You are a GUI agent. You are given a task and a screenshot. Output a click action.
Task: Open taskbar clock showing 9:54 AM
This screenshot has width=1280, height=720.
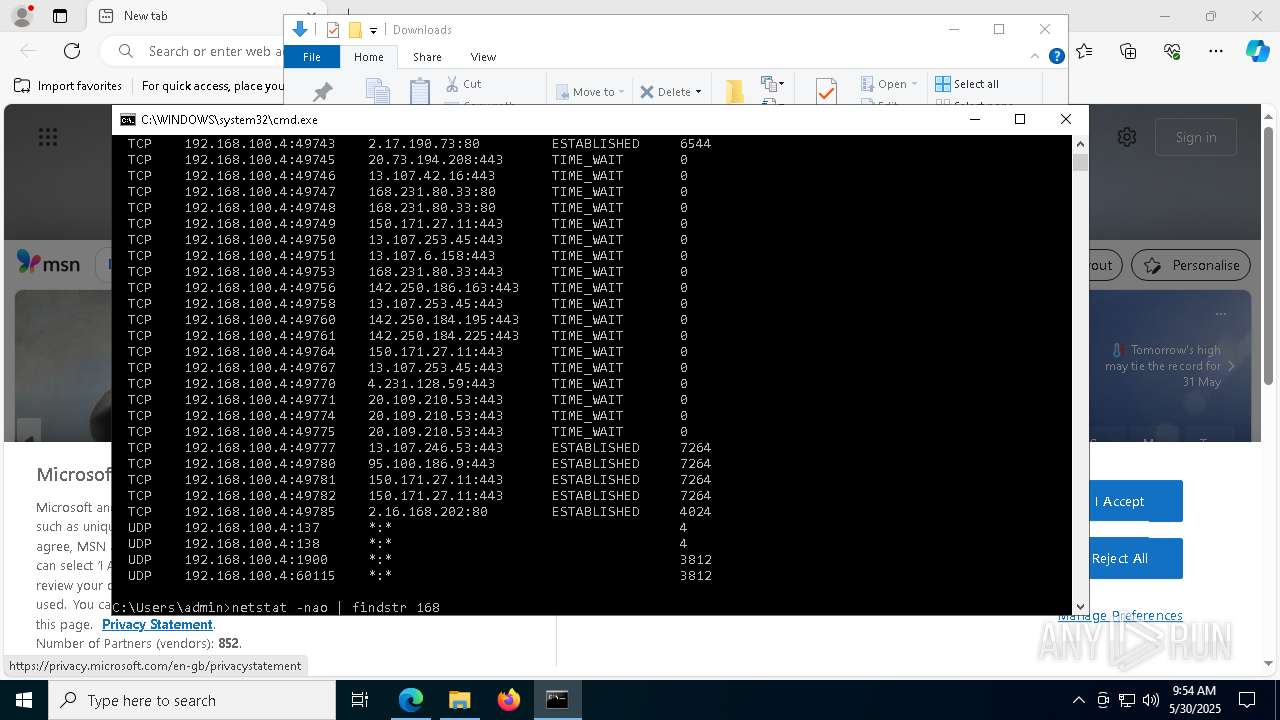(1194, 700)
